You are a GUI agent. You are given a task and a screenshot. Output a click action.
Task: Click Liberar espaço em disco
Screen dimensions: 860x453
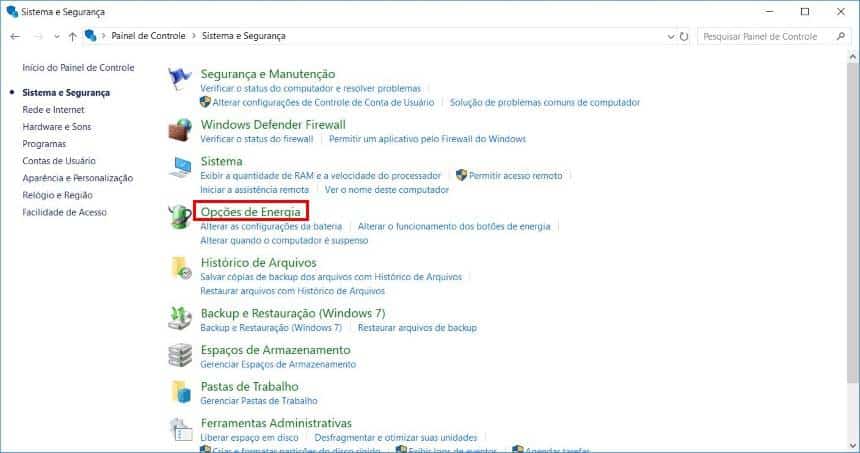coord(249,438)
